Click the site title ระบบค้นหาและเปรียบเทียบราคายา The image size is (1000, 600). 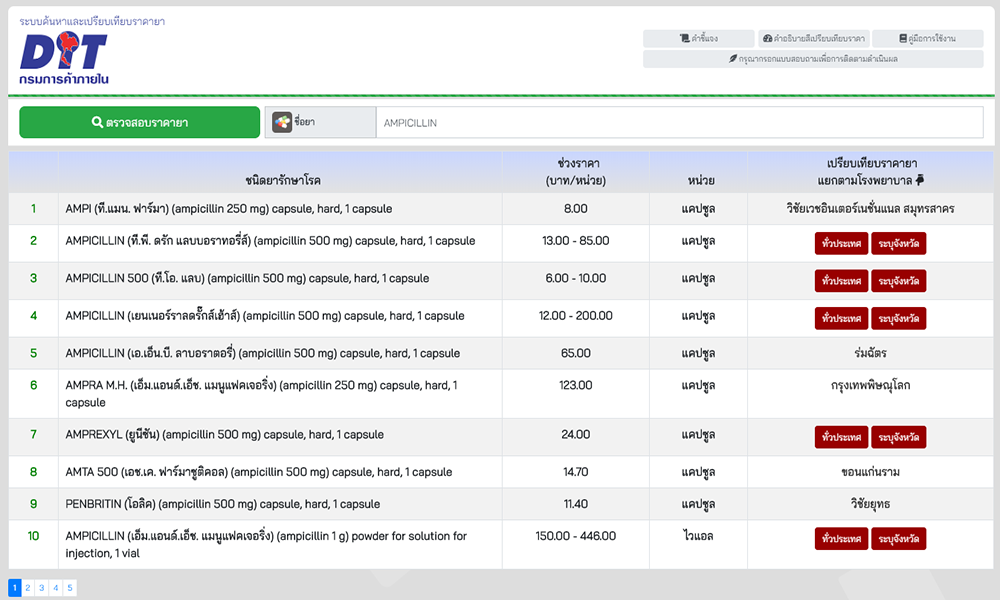click(92, 21)
